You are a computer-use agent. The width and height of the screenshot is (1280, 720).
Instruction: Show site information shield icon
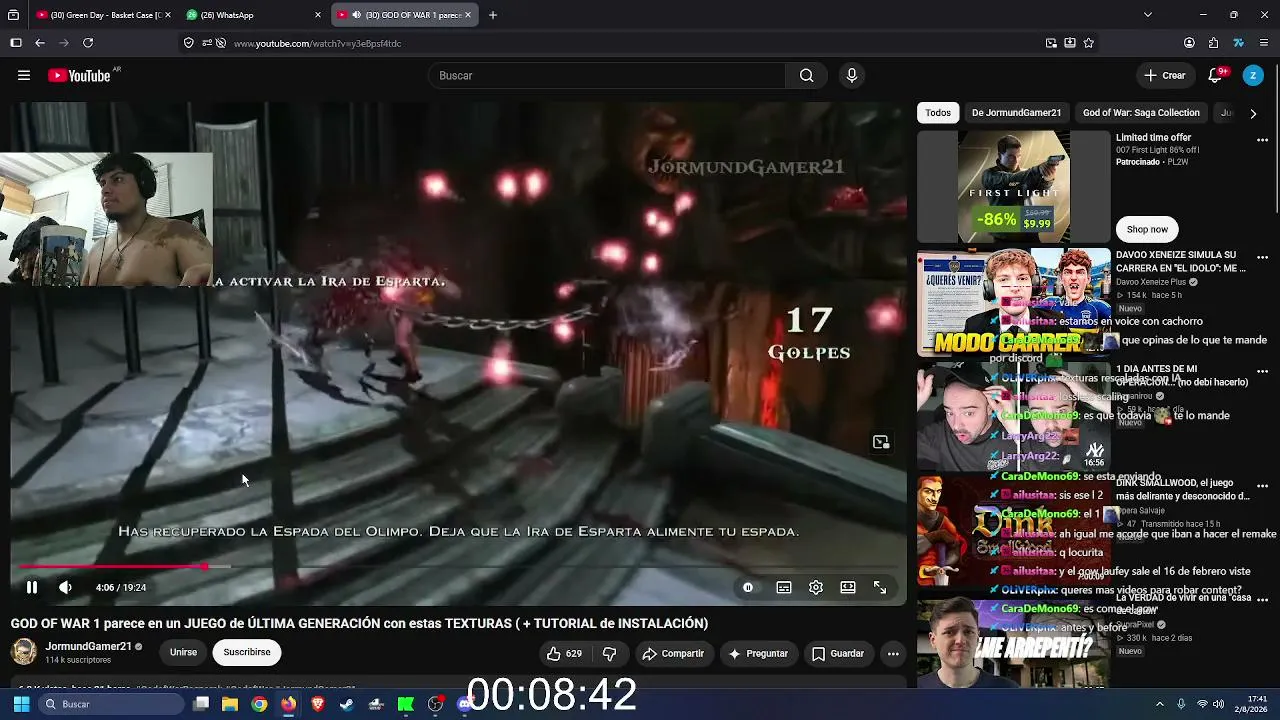(188, 43)
